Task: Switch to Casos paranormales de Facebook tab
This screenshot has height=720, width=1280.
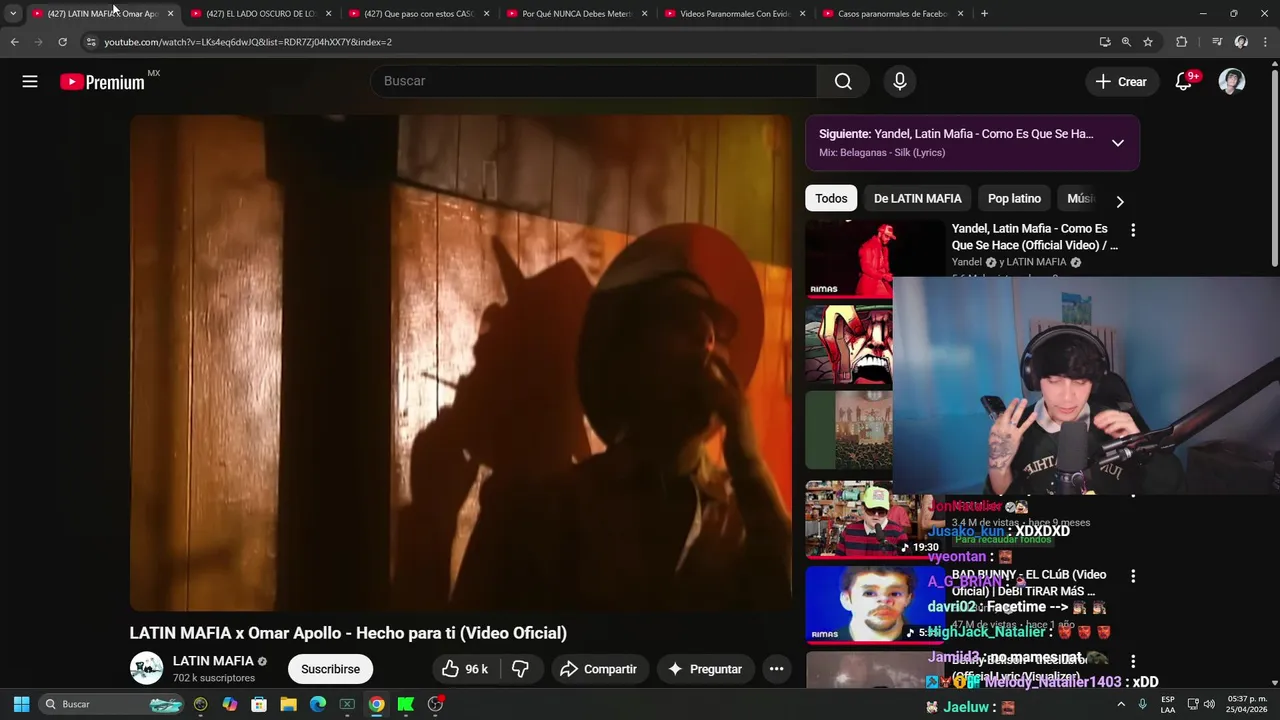Action: (x=892, y=14)
